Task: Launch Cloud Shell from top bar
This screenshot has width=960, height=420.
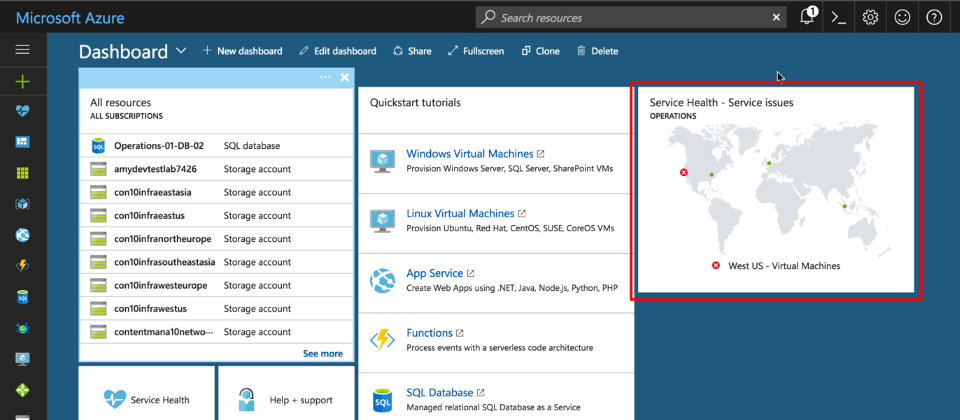Action: (x=838, y=18)
